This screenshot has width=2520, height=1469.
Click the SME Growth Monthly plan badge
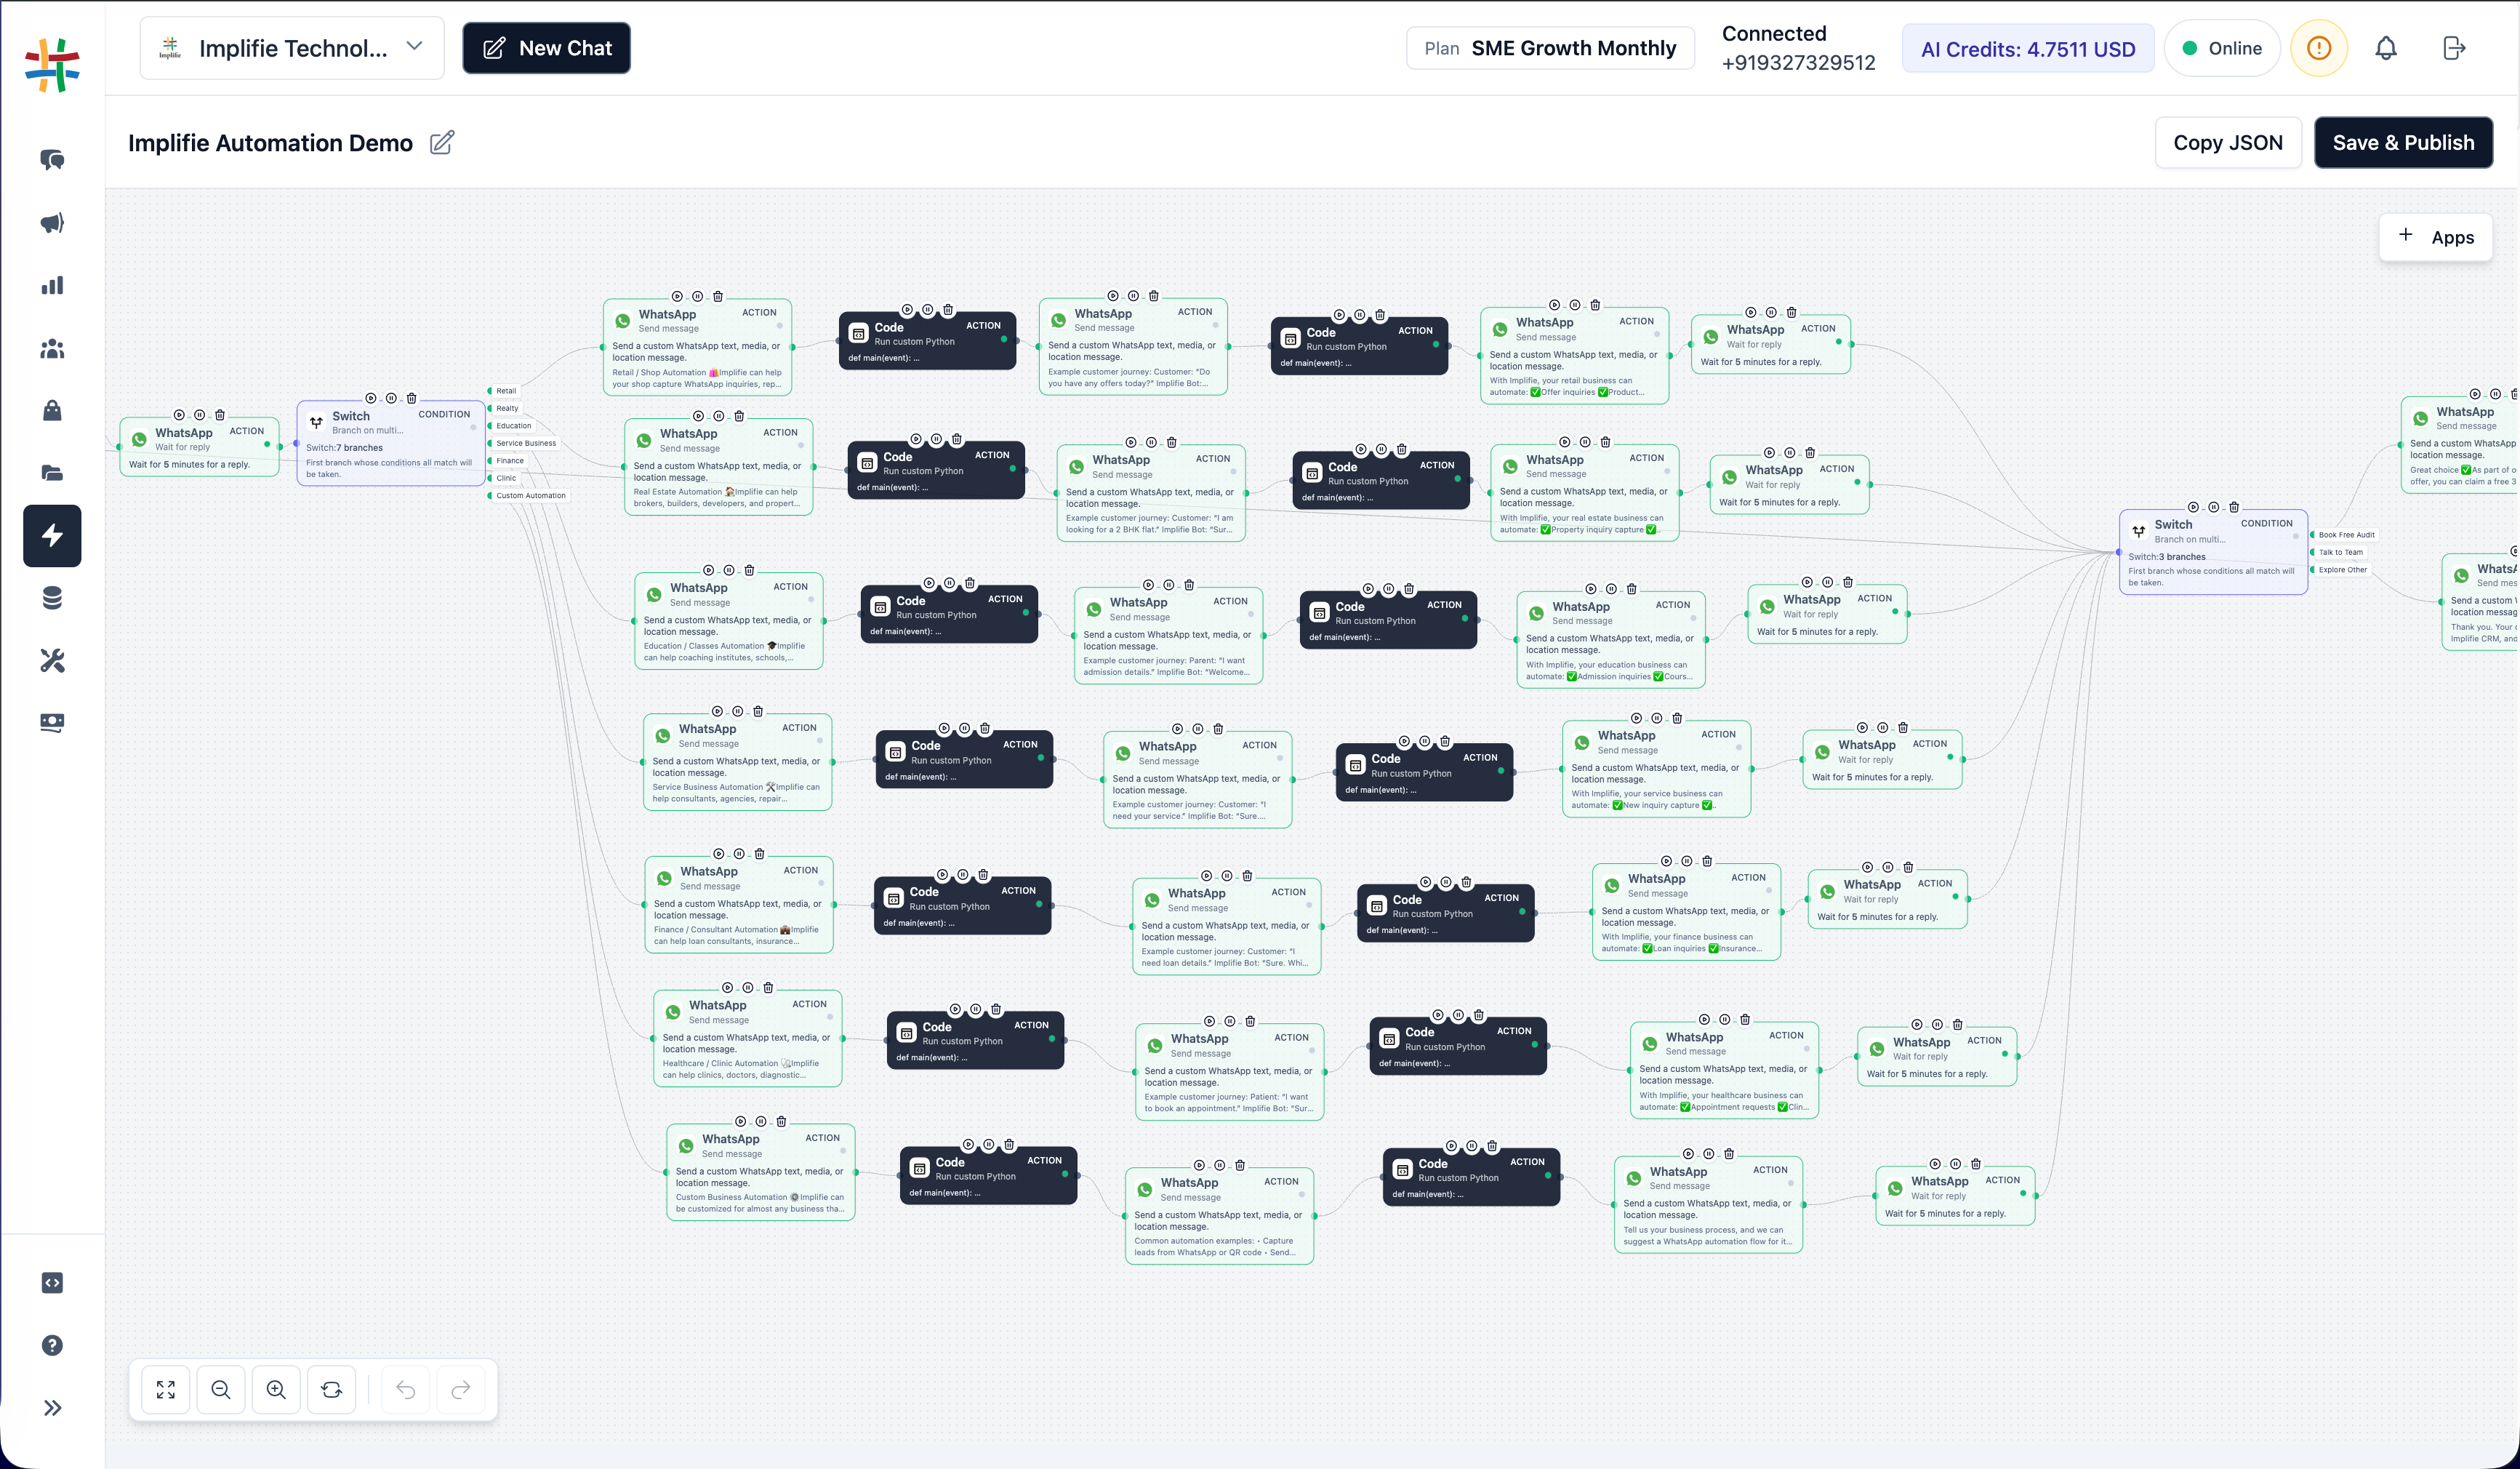click(x=1550, y=48)
